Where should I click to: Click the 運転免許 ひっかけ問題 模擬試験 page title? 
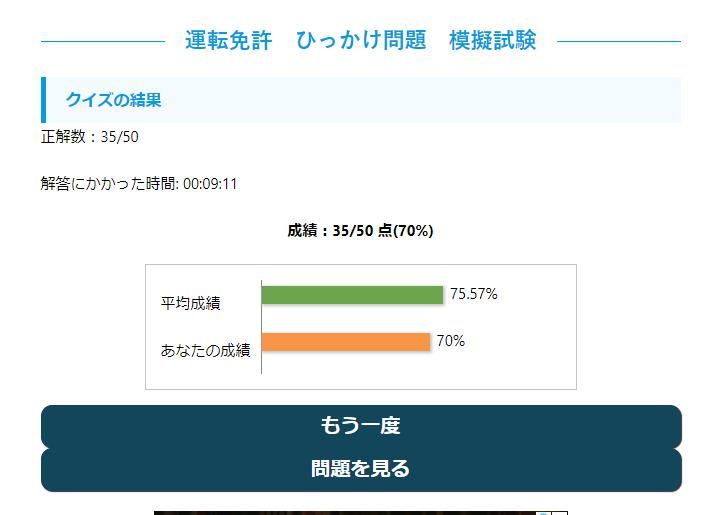360,40
